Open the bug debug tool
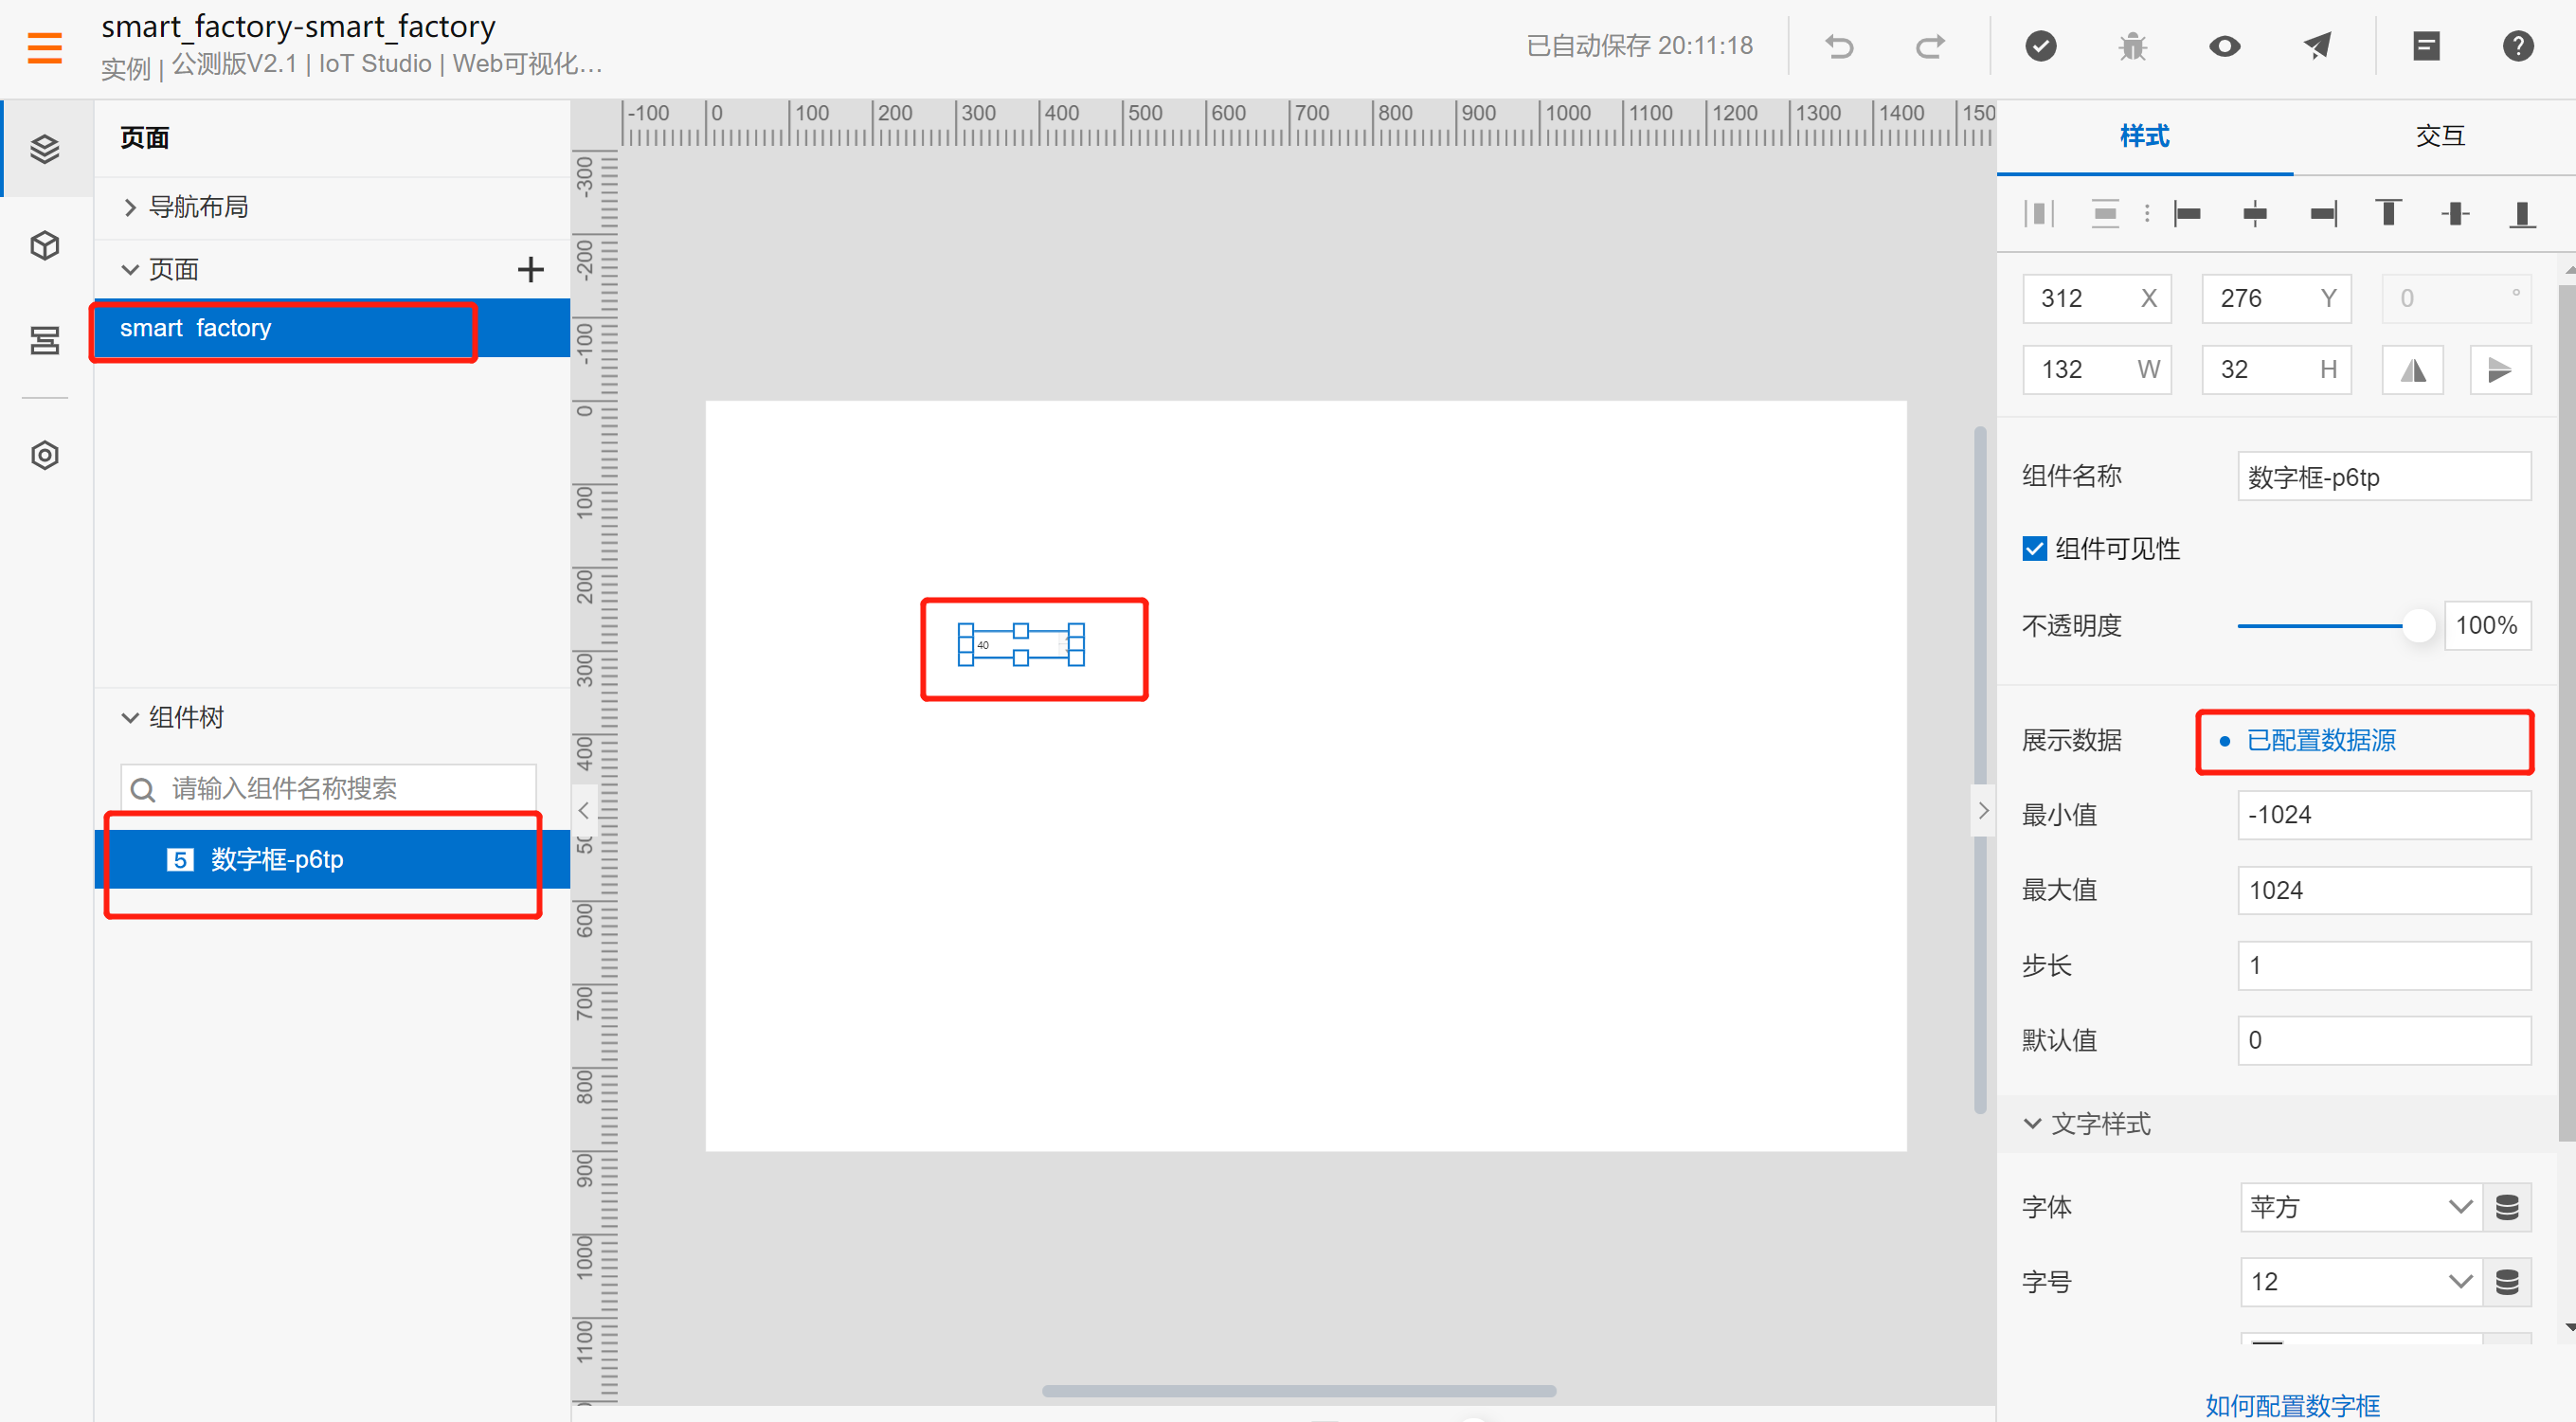This screenshot has height=1422, width=2576. tap(2132, 46)
